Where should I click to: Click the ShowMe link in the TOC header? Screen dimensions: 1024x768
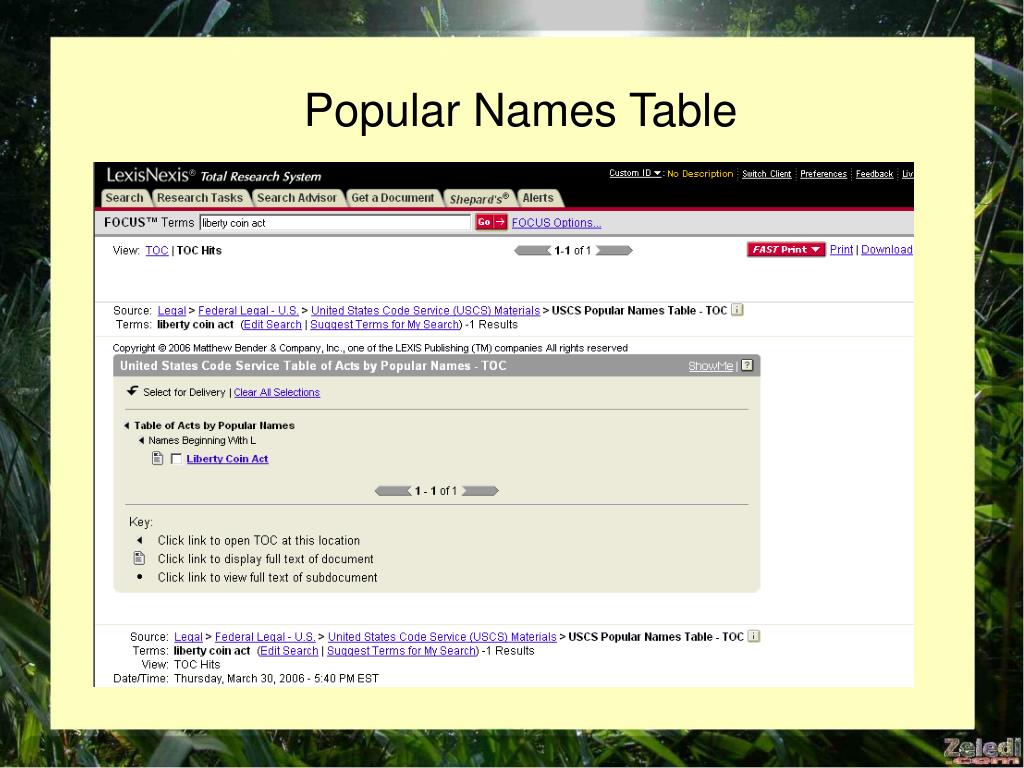tap(711, 366)
